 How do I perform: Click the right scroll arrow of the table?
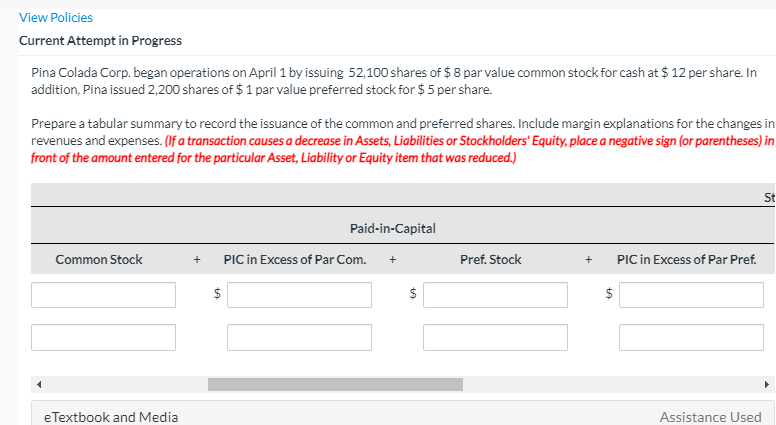(767, 384)
